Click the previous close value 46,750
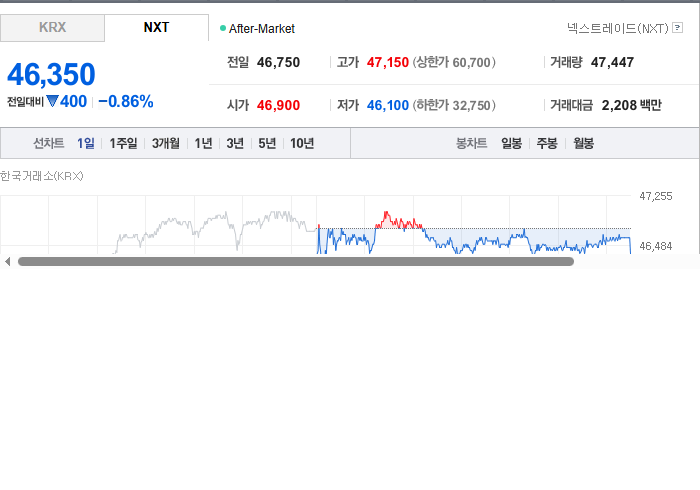 pyautogui.click(x=278, y=62)
